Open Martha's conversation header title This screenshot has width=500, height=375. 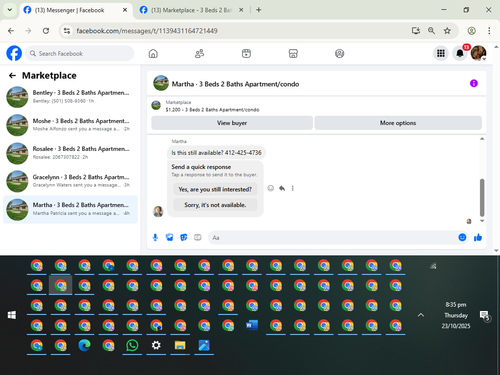[x=235, y=84]
